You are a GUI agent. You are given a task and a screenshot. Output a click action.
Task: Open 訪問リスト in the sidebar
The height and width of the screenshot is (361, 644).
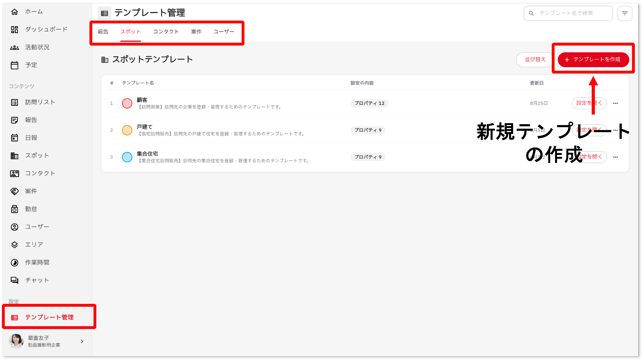32,102
